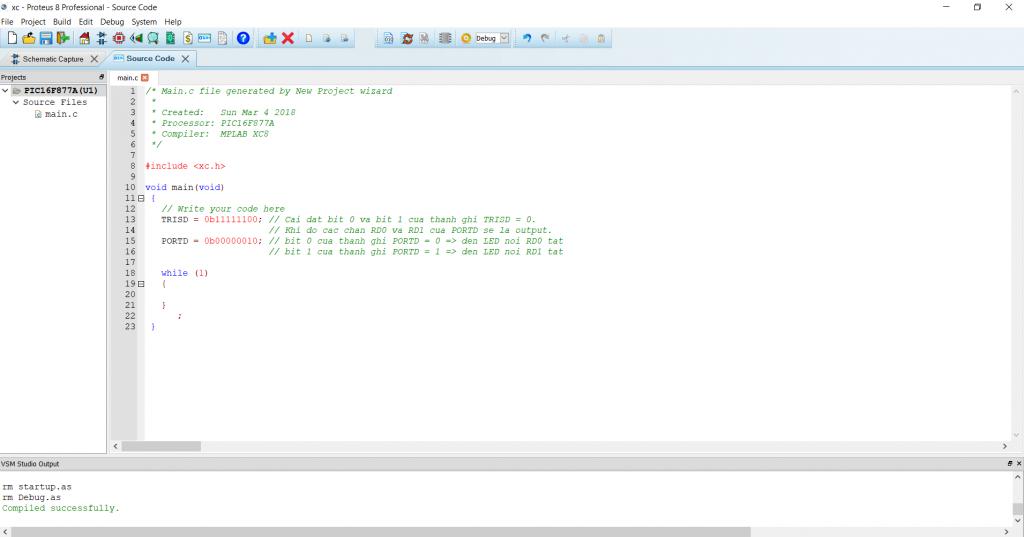Viewport: 1024px width, 537px height.
Task: Open the File menu
Action: [7, 22]
